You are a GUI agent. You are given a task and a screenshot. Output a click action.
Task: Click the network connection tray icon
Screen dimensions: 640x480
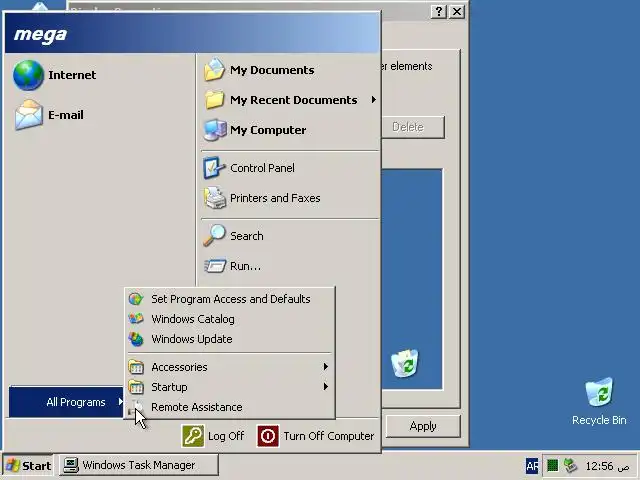point(570,465)
